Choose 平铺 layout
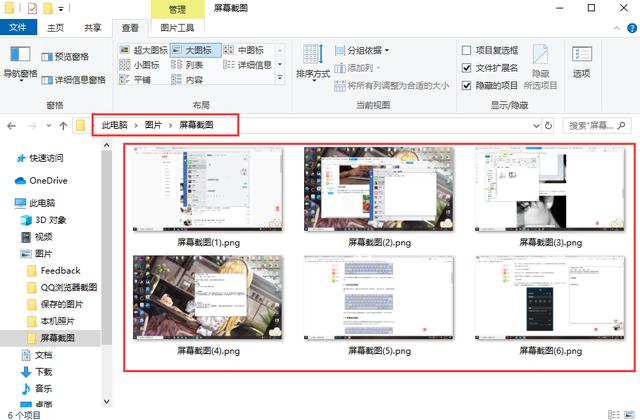The height and width of the screenshot is (420, 640). click(135, 80)
